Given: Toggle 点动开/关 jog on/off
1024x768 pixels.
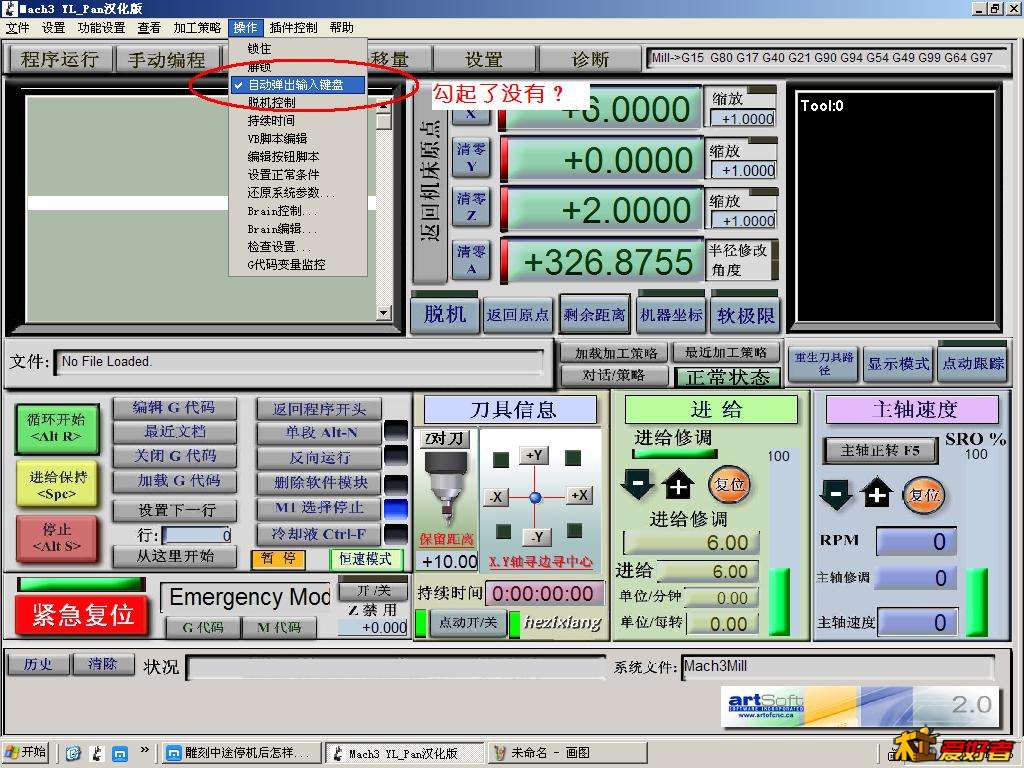Looking at the screenshot, I should tap(468, 622).
